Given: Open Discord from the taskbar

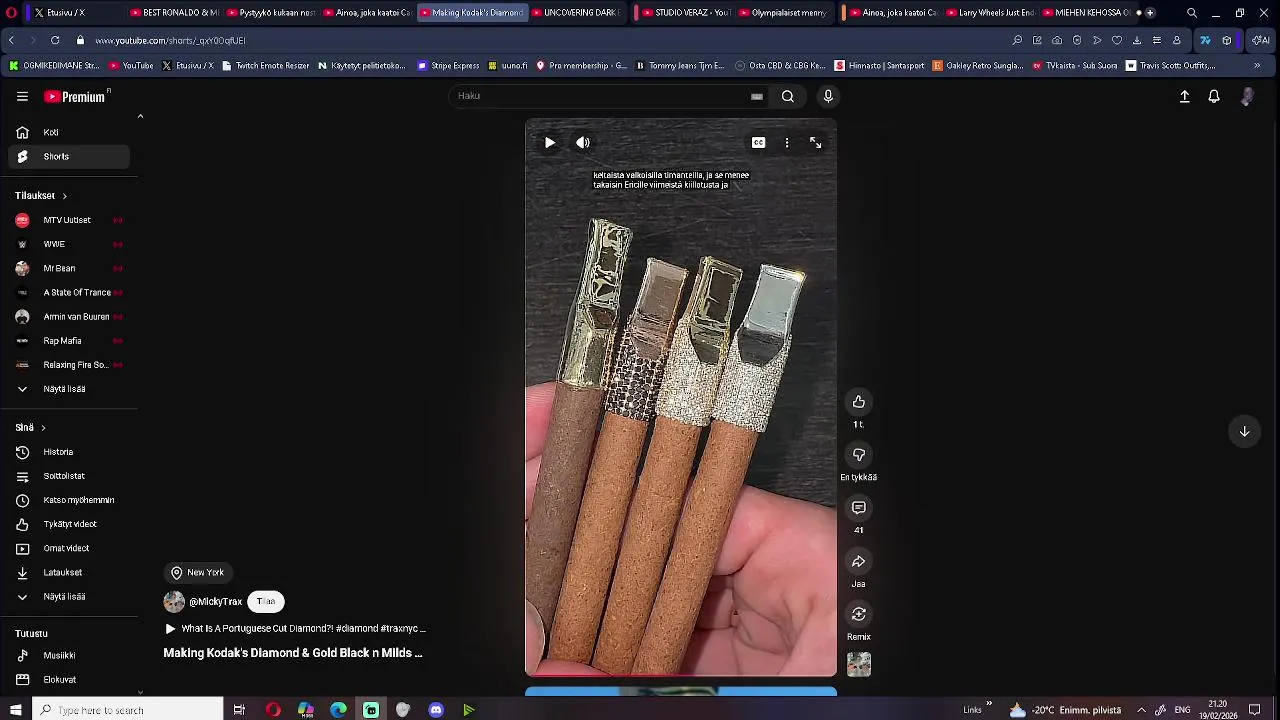Looking at the screenshot, I should [436, 710].
